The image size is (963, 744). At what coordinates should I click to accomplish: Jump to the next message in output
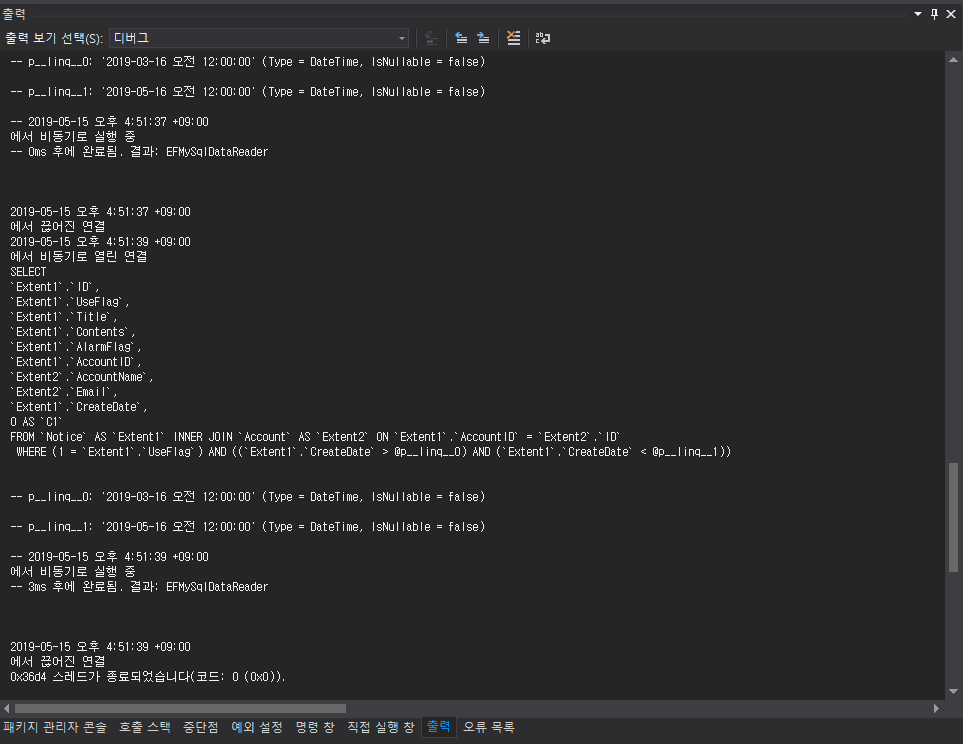pos(482,37)
